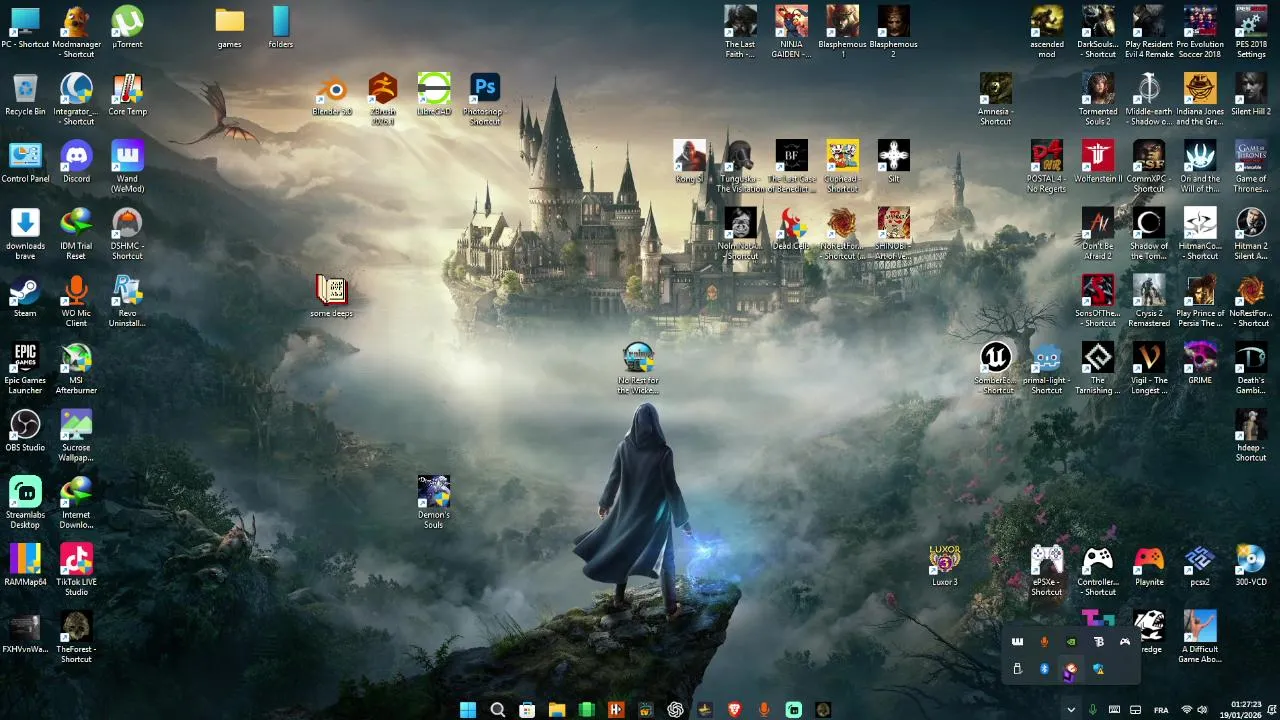
Task: Open the Bluetooth tray icon
Action: pyautogui.click(x=1044, y=668)
